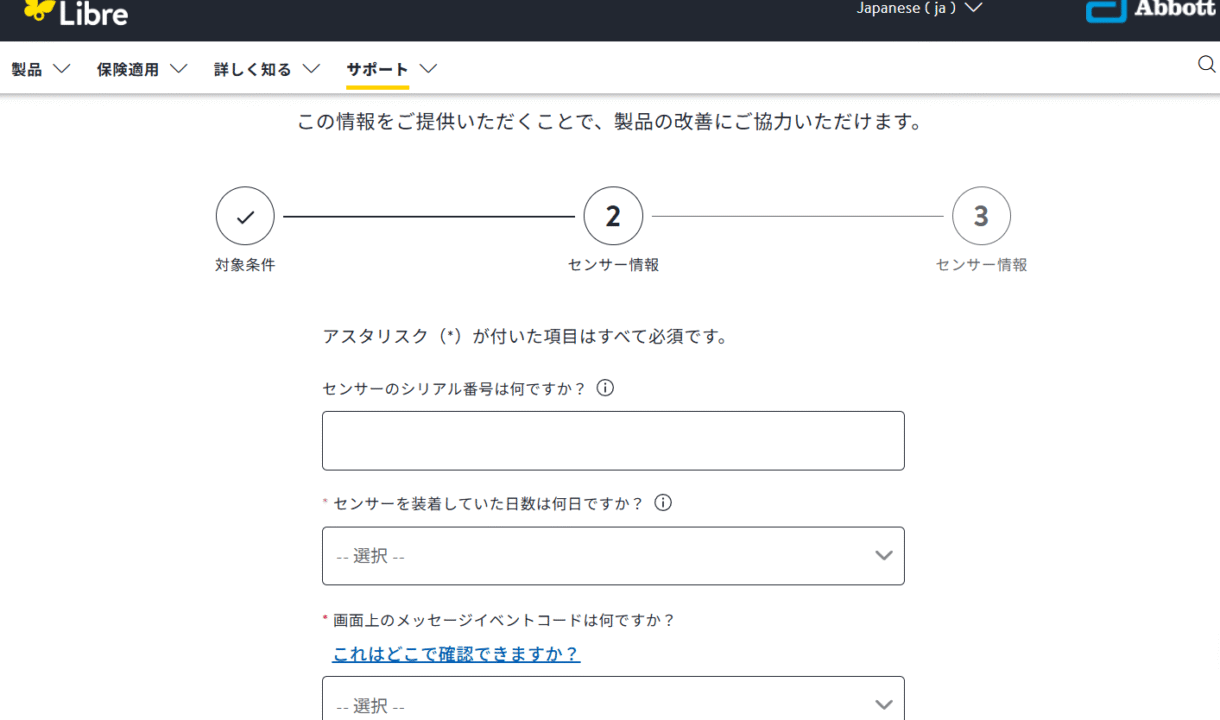1220x720 pixels.
Task: Focus the sensor serial number input field
Action: [x=613, y=441]
